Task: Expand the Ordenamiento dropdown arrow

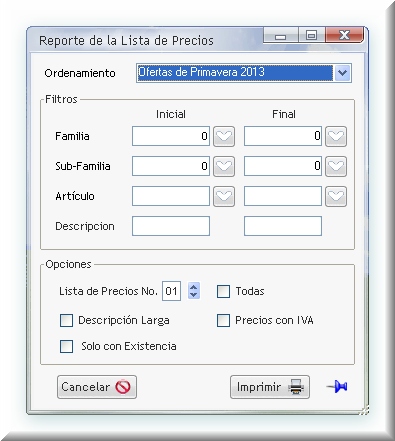Action: 342,73
